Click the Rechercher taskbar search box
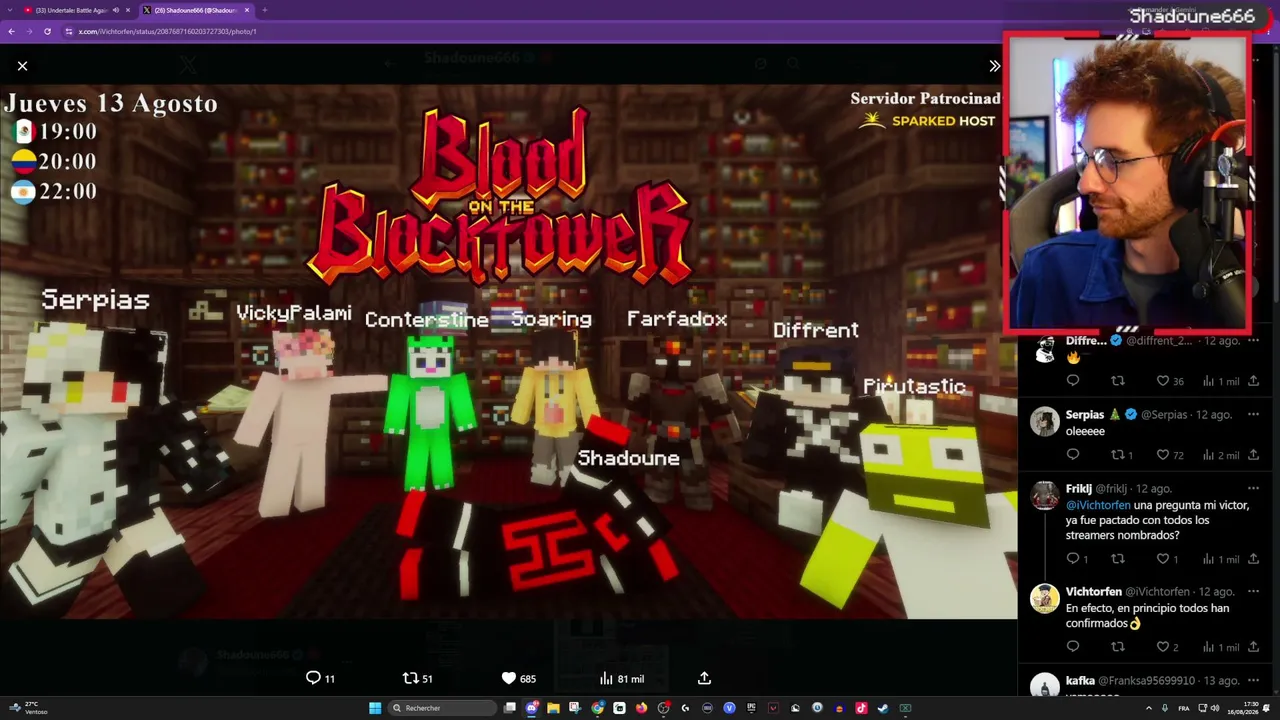Screen dimensions: 1280x720 [443, 708]
